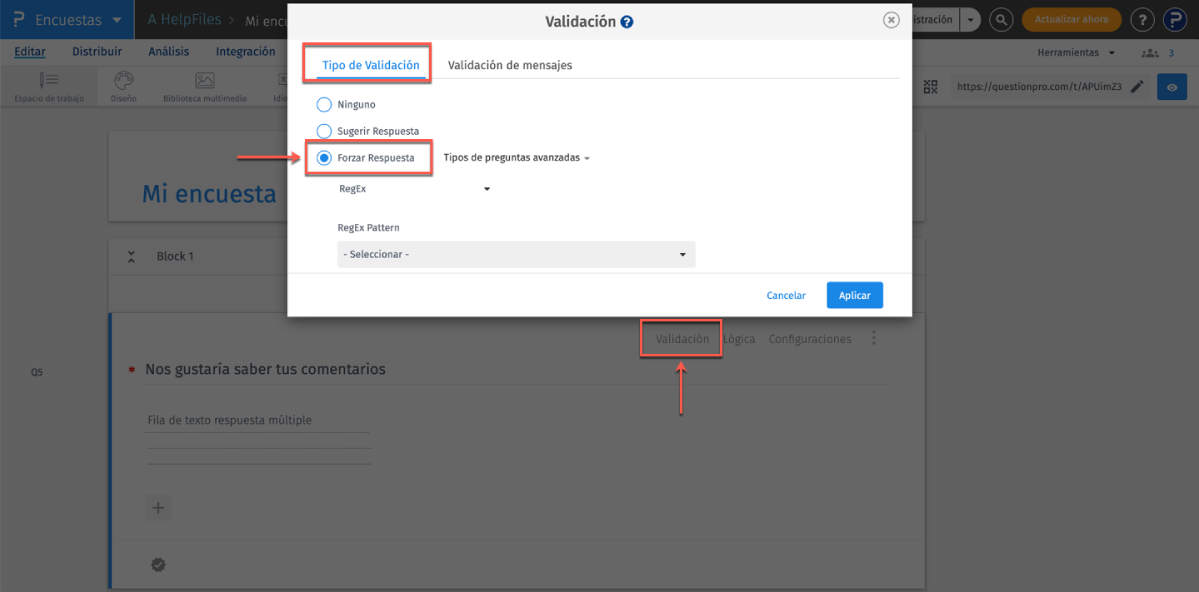Cancel the validation dialog
Image resolution: width=1199 pixels, height=592 pixels.
pos(786,295)
